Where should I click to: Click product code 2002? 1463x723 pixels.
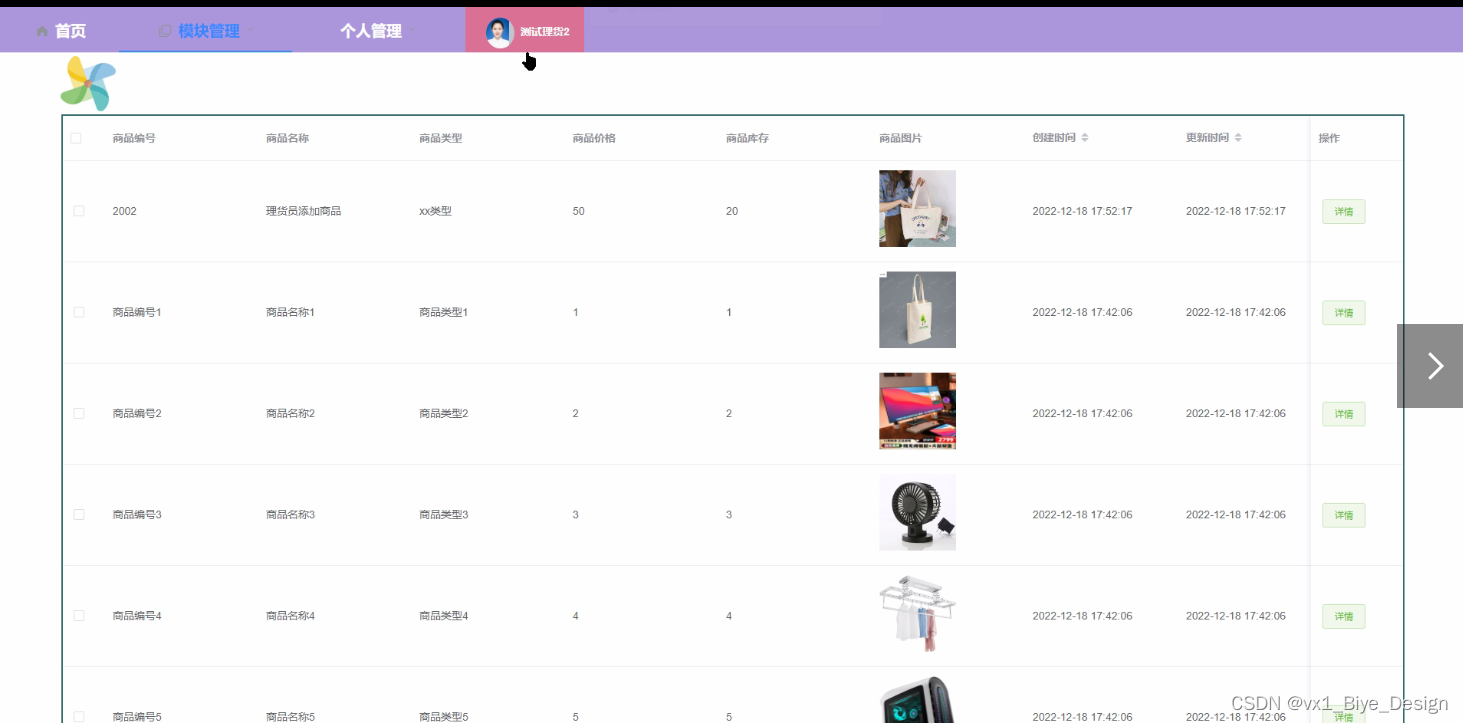(124, 211)
